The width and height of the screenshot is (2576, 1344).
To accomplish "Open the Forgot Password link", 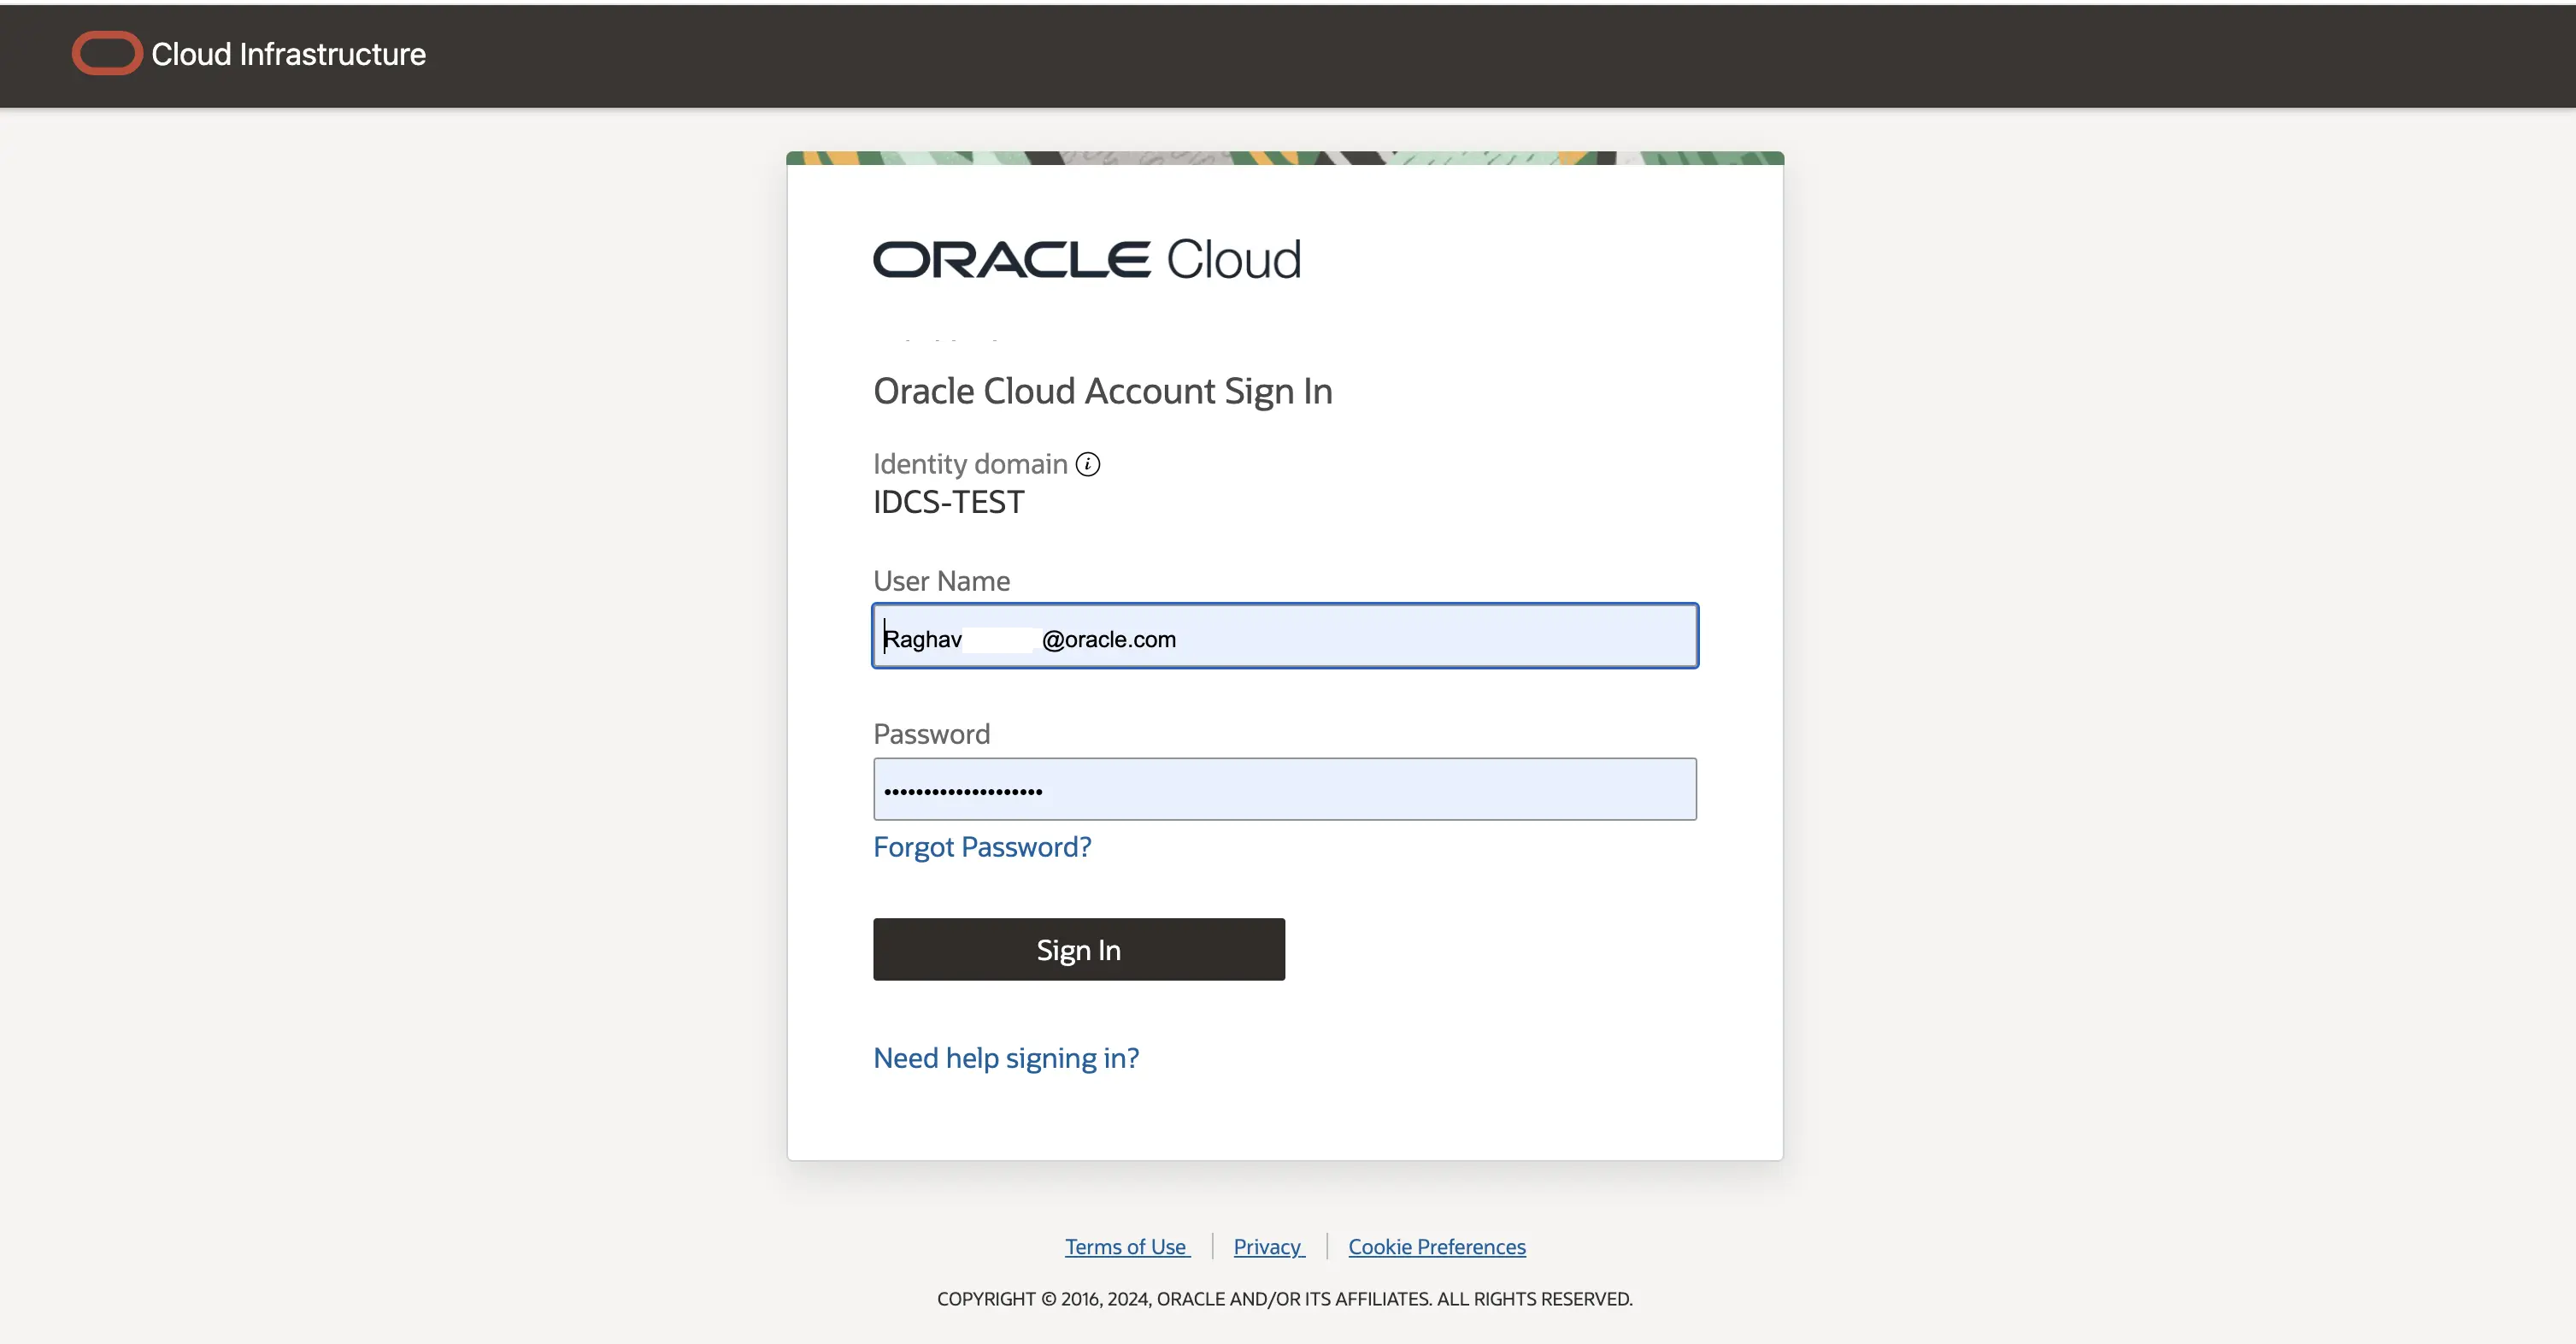I will pyautogui.click(x=982, y=847).
